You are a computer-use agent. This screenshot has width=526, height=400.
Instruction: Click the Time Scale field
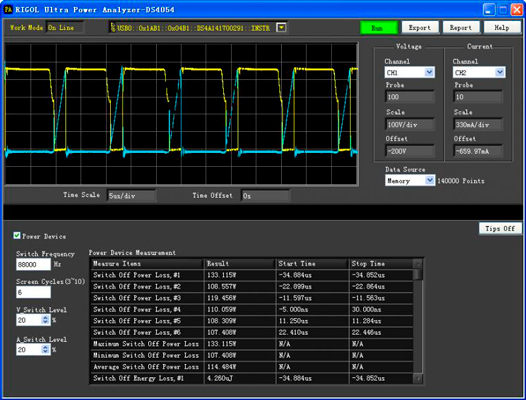(x=132, y=196)
